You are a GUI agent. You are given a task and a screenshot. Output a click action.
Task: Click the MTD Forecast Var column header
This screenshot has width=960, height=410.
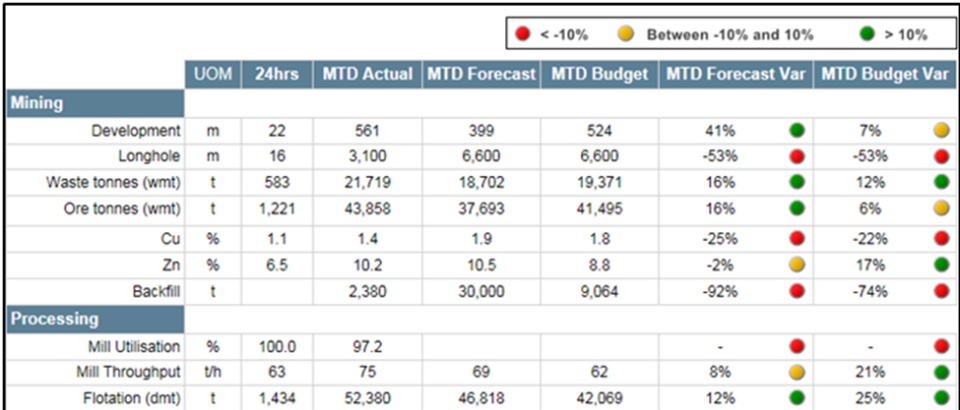click(x=735, y=75)
